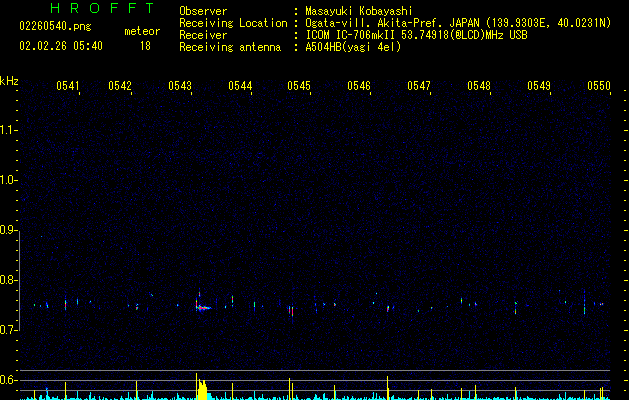Click the 0541 time marker

point(68,86)
